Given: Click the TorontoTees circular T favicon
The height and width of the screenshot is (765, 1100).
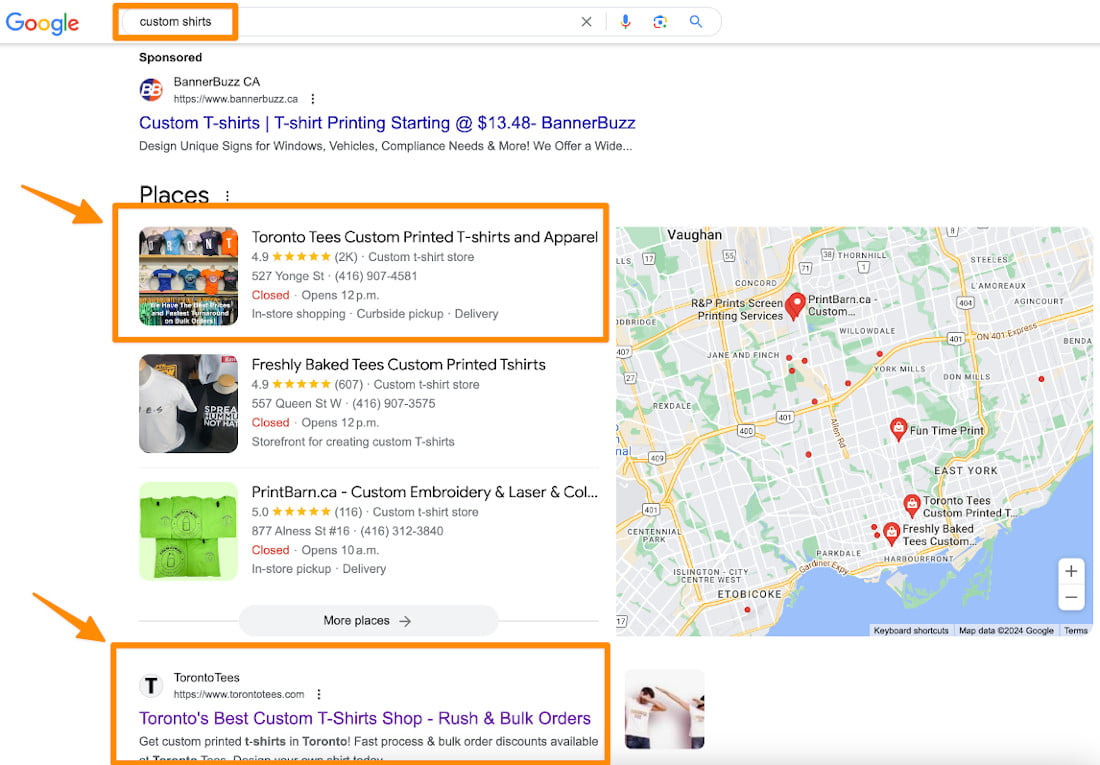Looking at the screenshot, I should 151,685.
